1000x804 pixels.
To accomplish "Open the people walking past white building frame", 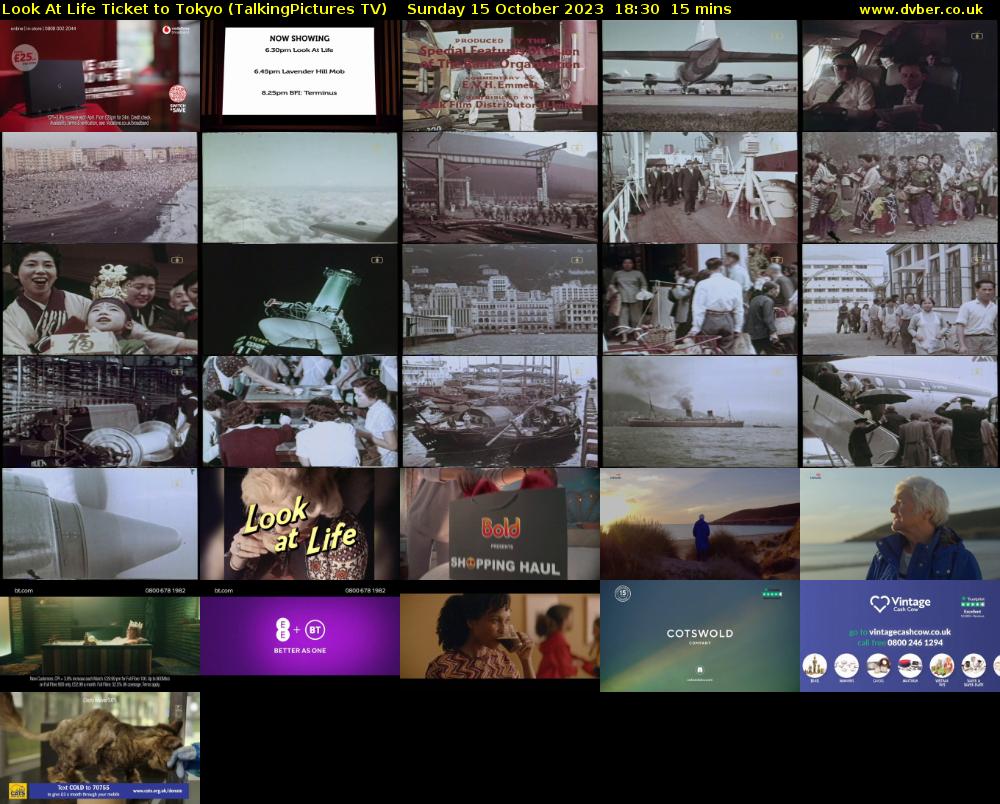I will pyautogui.click(x=900, y=300).
